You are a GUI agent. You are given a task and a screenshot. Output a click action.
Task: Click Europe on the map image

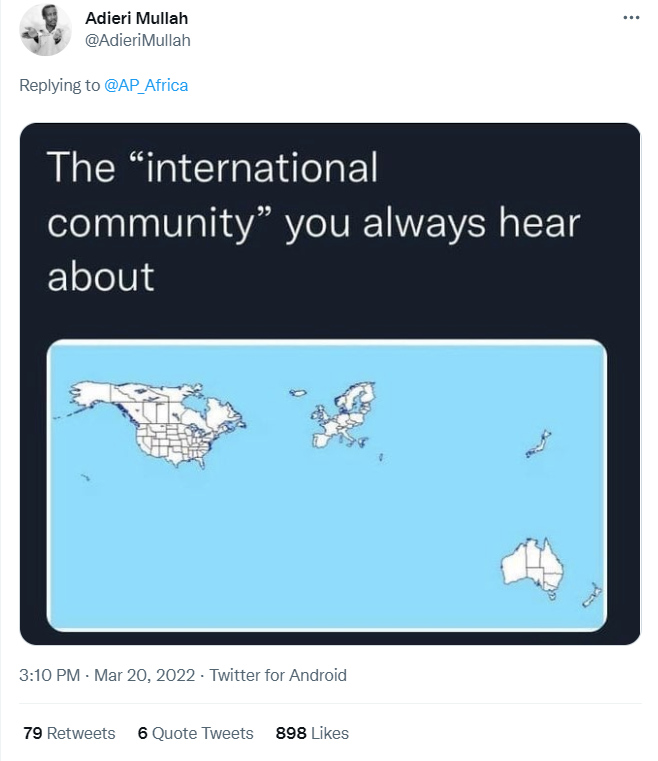tap(343, 415)
